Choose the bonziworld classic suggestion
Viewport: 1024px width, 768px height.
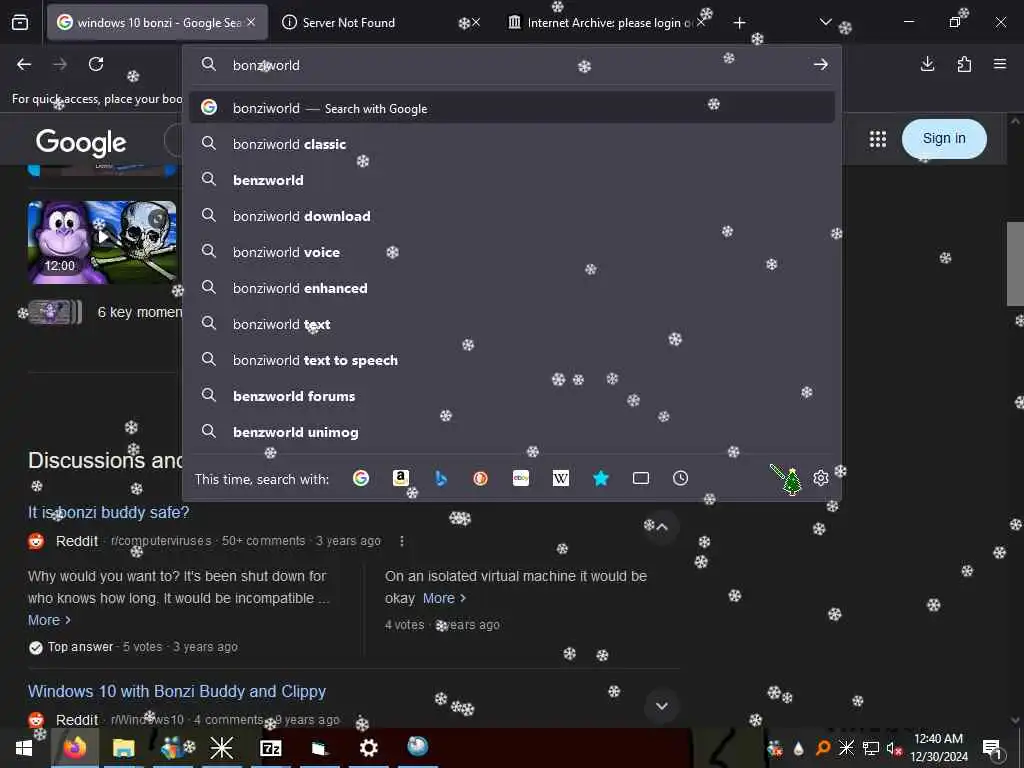click(511, 144)
